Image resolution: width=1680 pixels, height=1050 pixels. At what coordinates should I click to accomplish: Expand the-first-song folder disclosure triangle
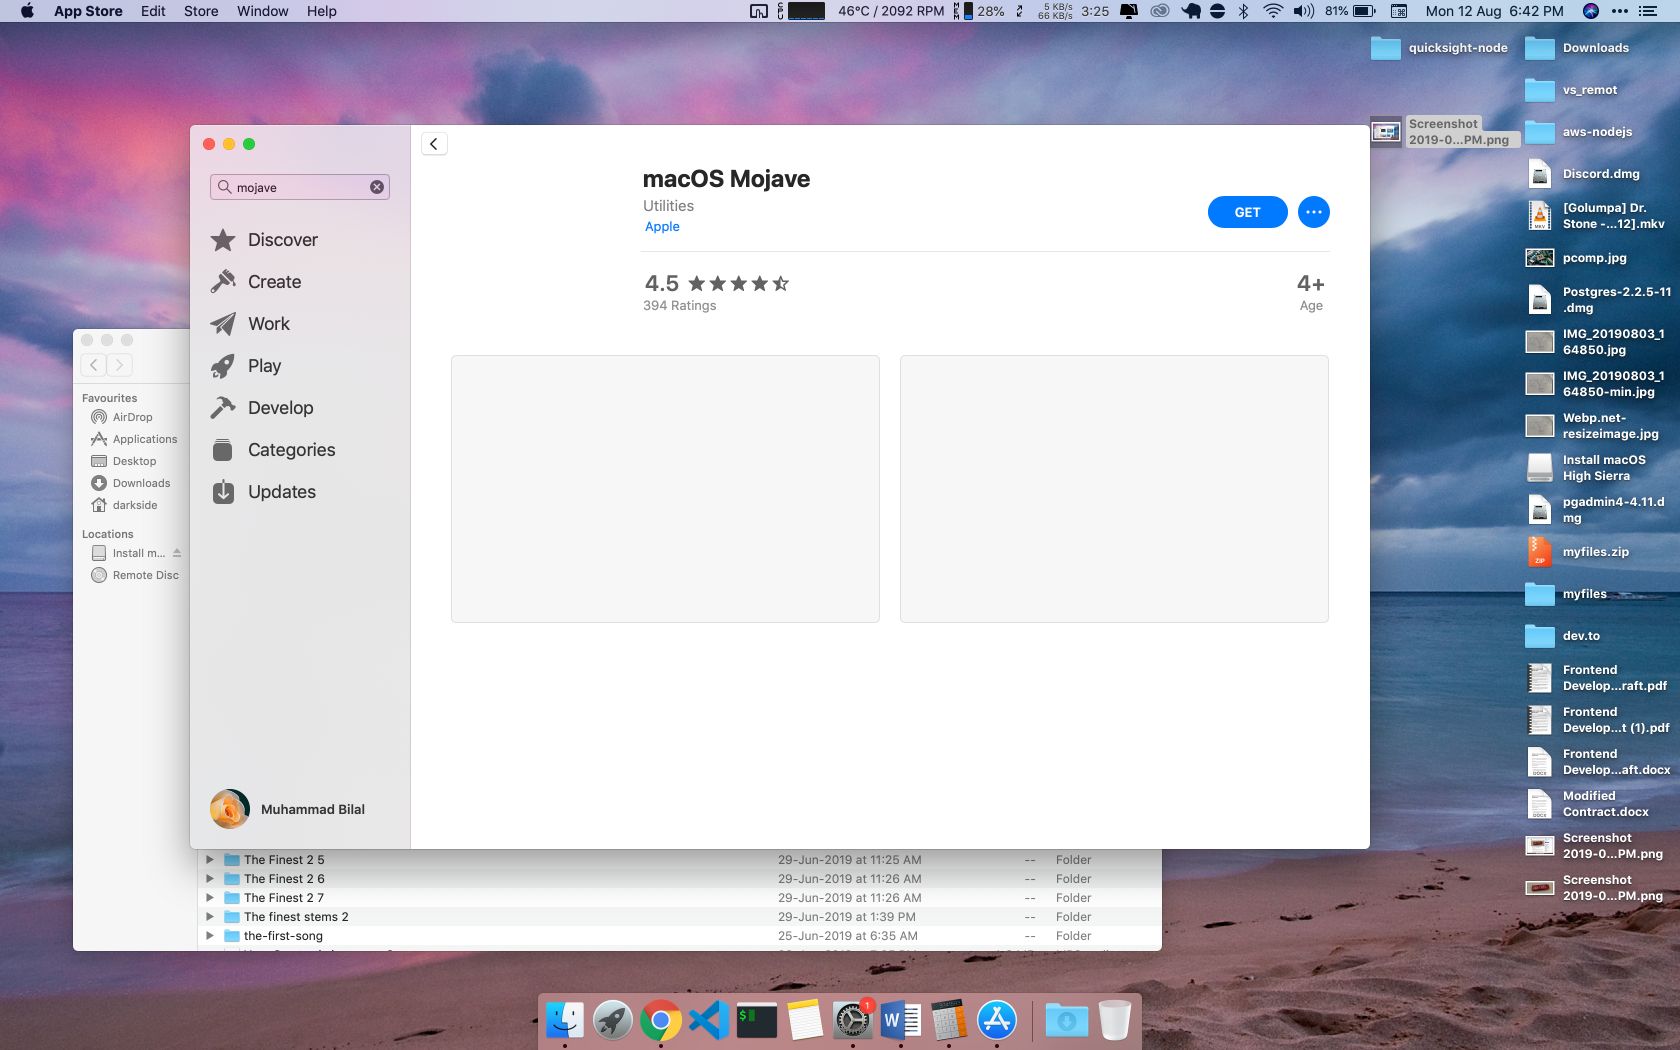tap(210, 936)
